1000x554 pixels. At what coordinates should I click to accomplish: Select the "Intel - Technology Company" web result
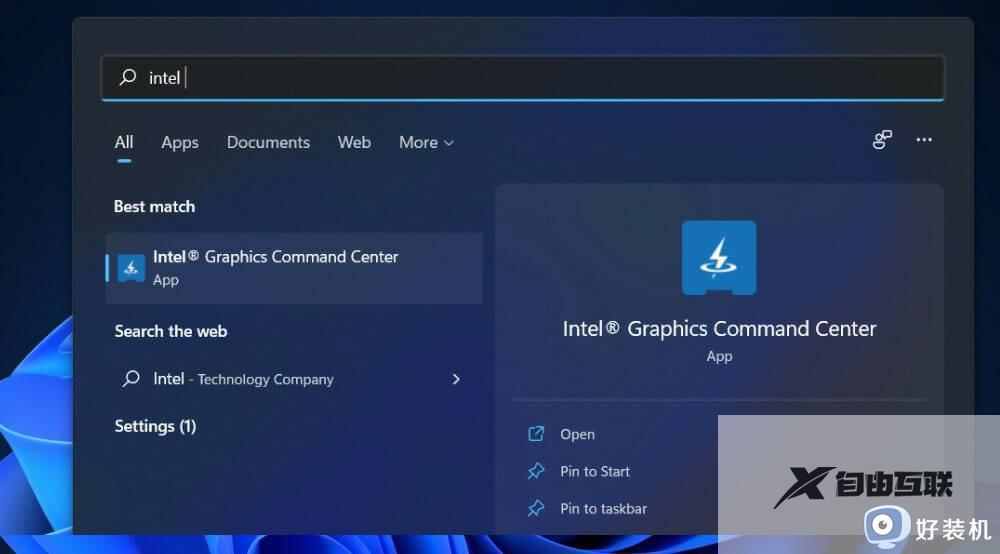coord(294,379)
